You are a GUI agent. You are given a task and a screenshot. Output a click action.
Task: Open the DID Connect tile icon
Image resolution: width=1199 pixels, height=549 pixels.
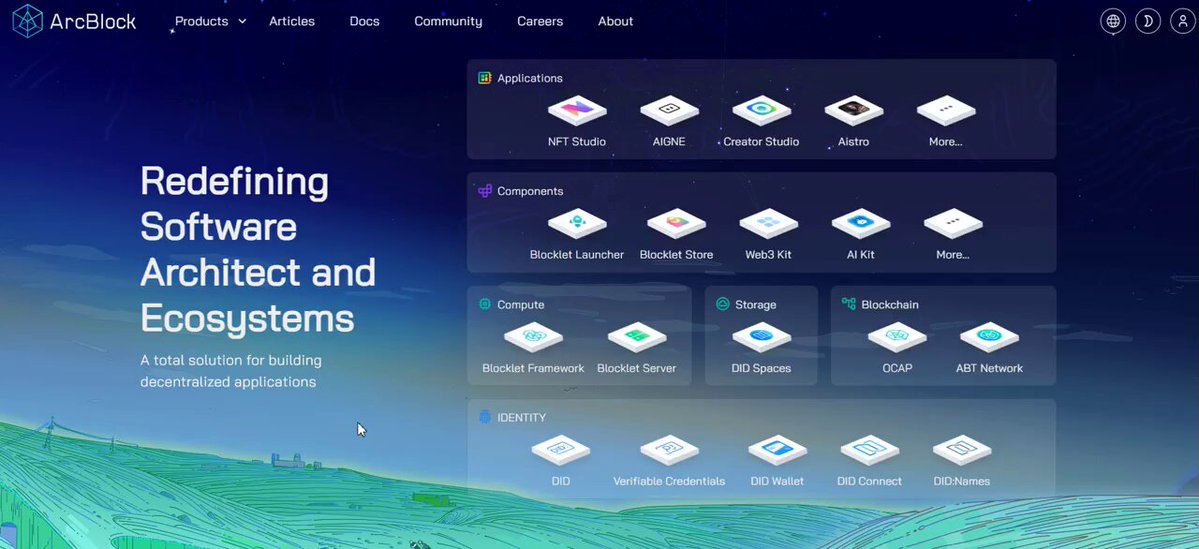tap(869, 450)
